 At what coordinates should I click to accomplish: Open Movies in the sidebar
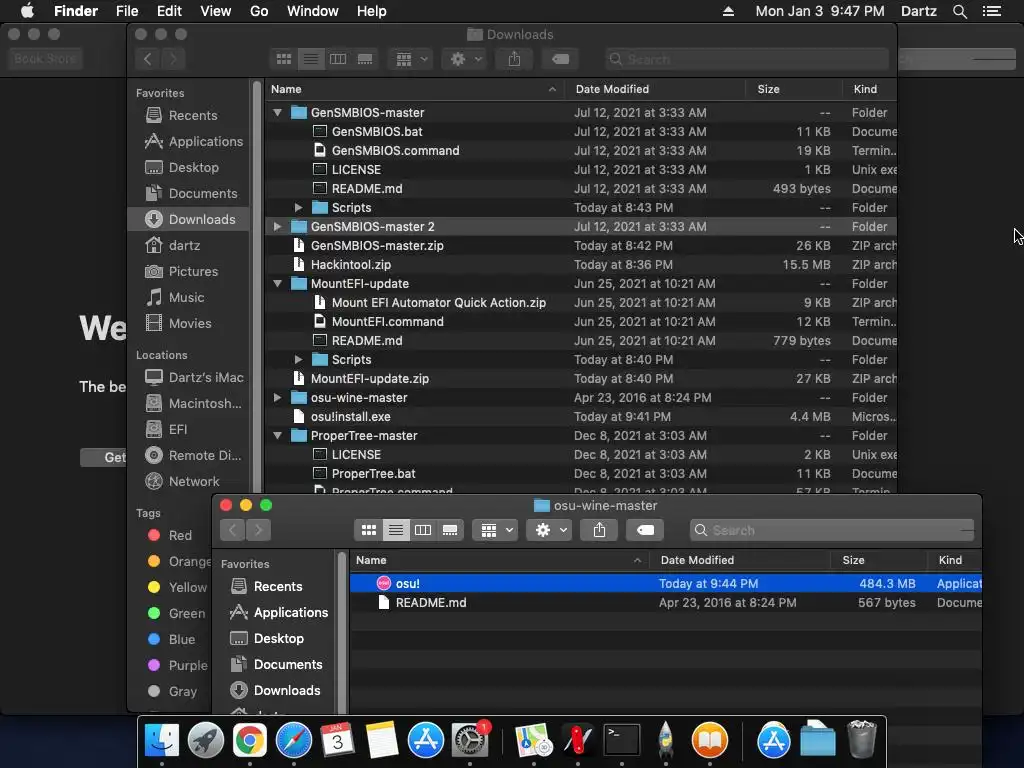(188, 323)
